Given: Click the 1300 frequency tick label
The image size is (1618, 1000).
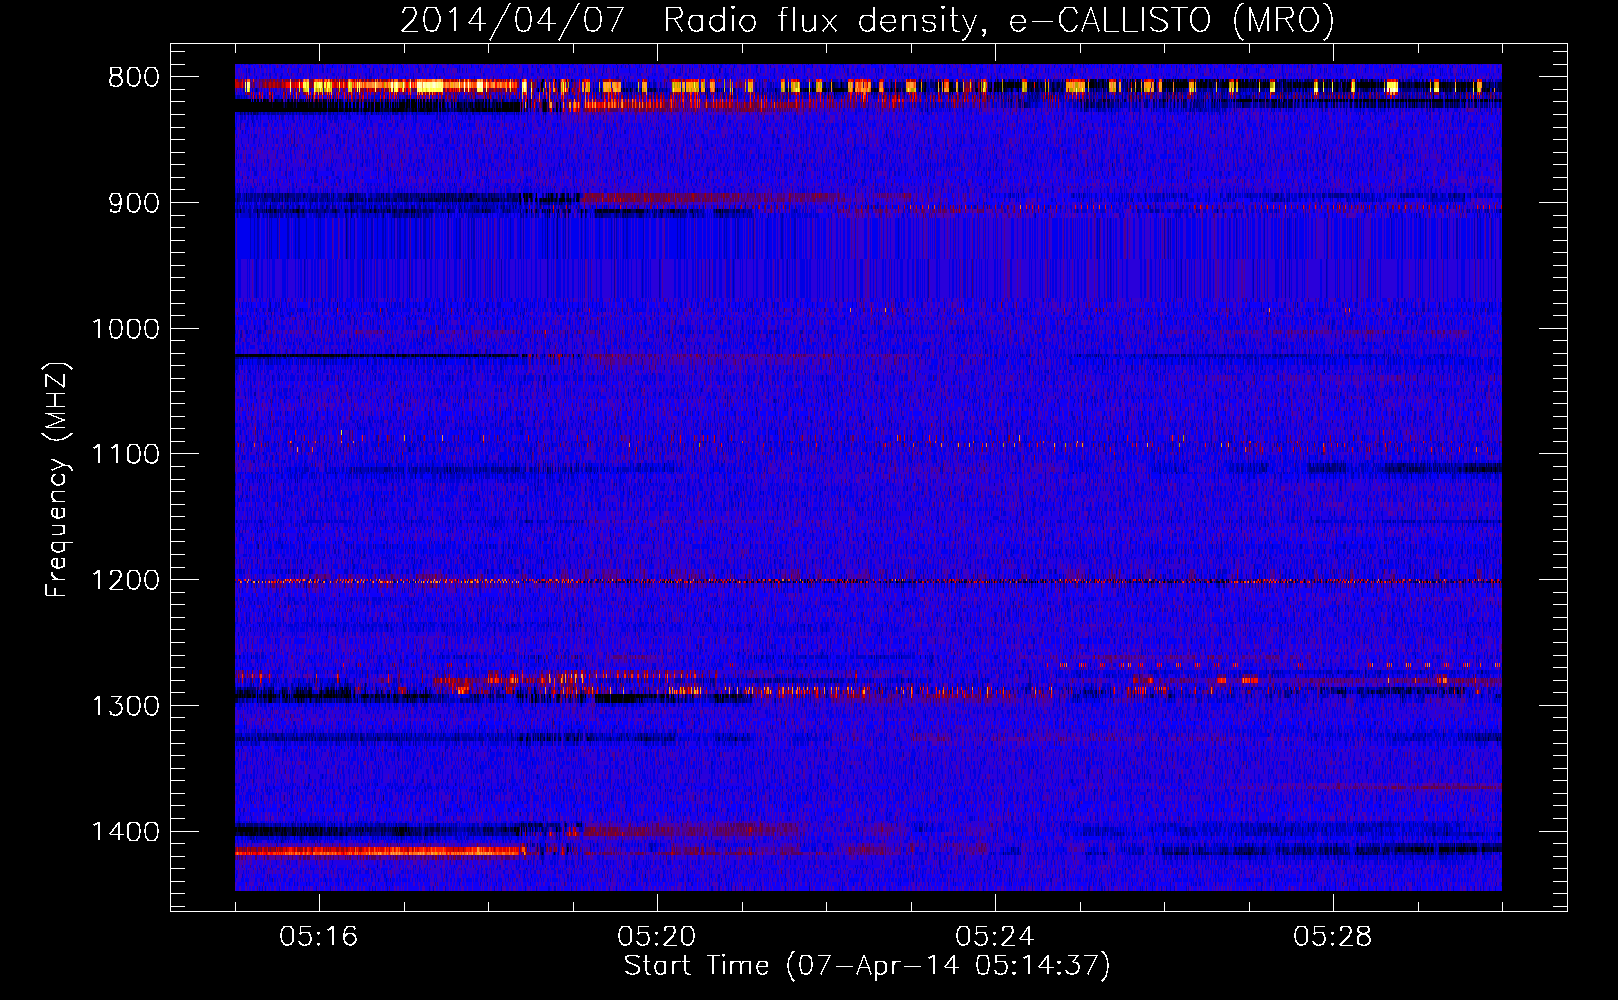Looking at the screenshot, I should click(125, 706).
